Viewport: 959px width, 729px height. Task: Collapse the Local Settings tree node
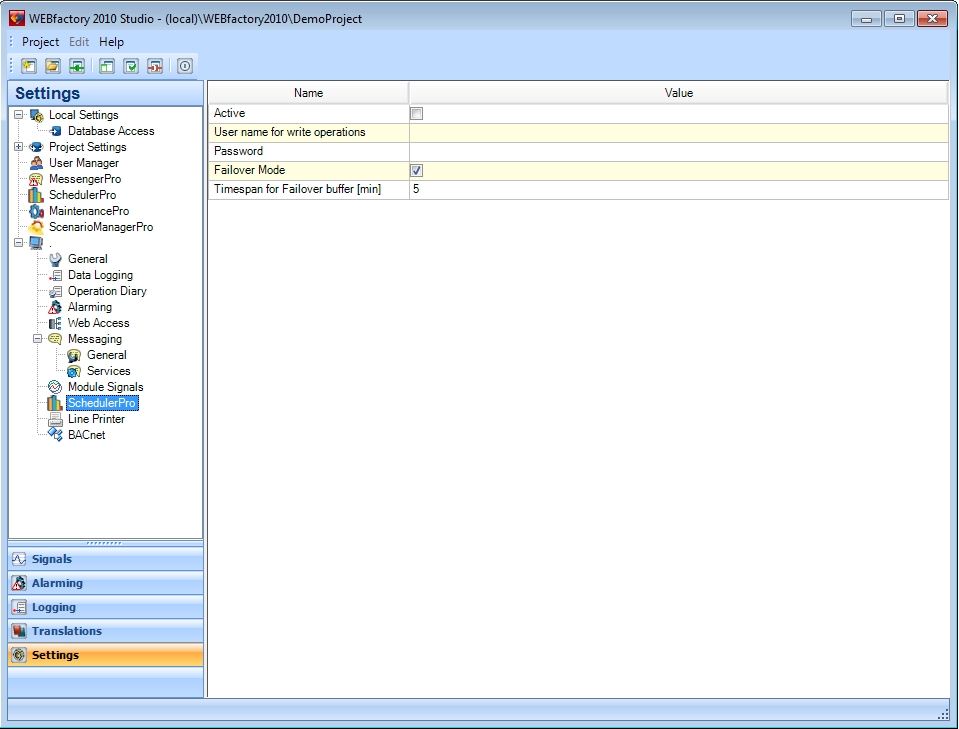[x=18, y=115]
